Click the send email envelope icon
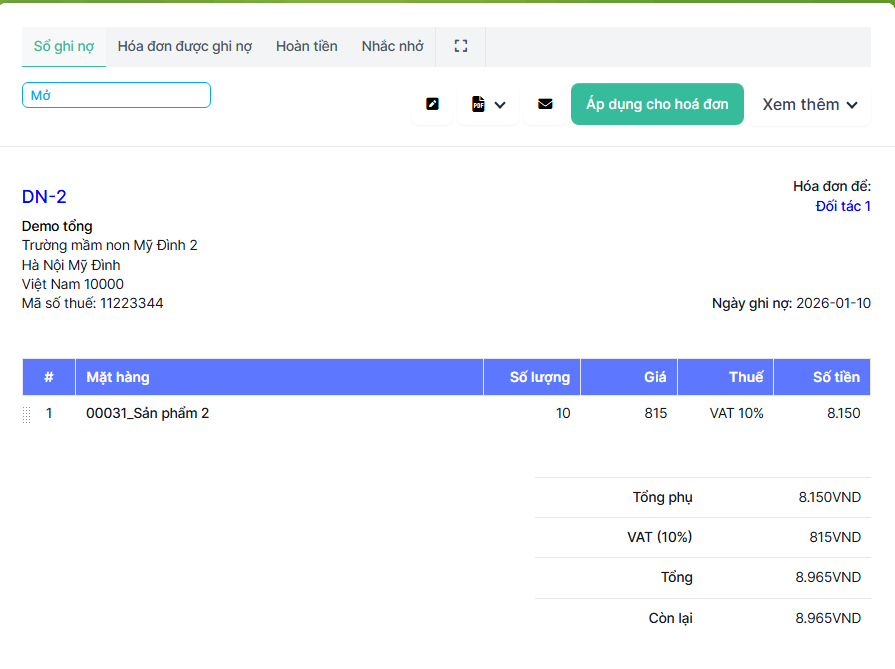Viewport: 895px width, 669px height. [x=545, y=104]
